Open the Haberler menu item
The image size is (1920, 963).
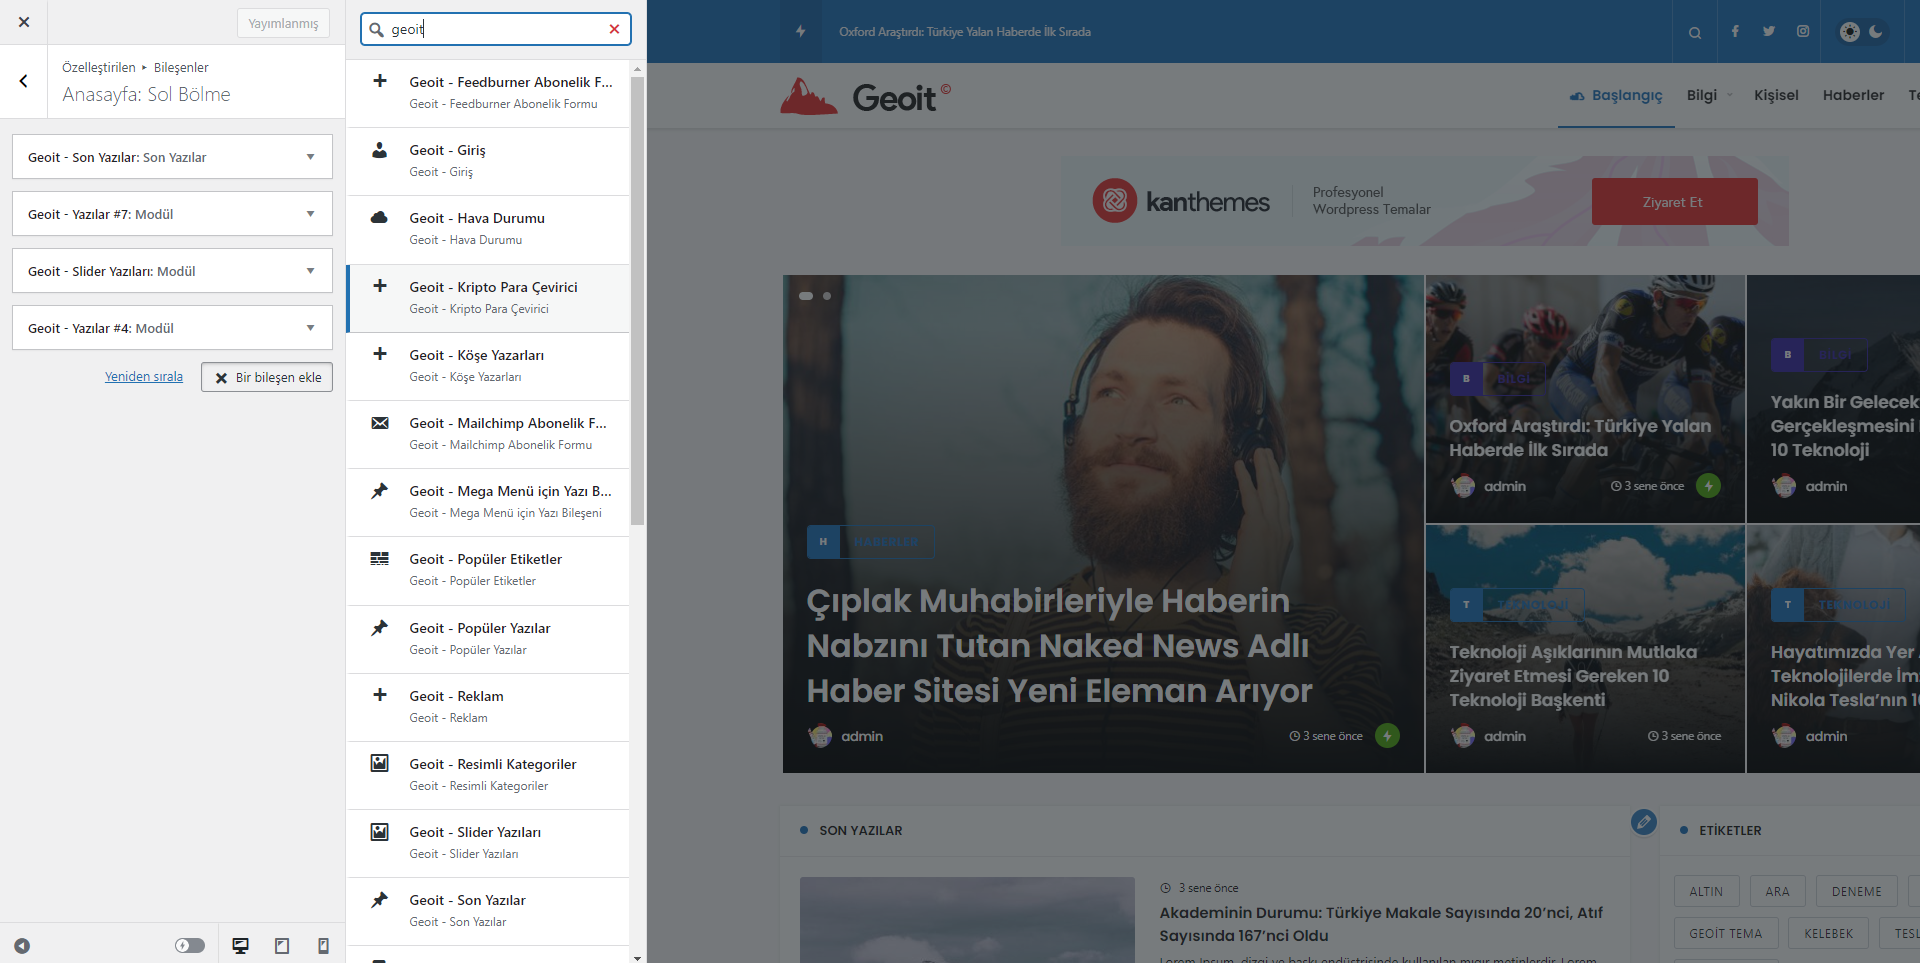pos(1853,95)
